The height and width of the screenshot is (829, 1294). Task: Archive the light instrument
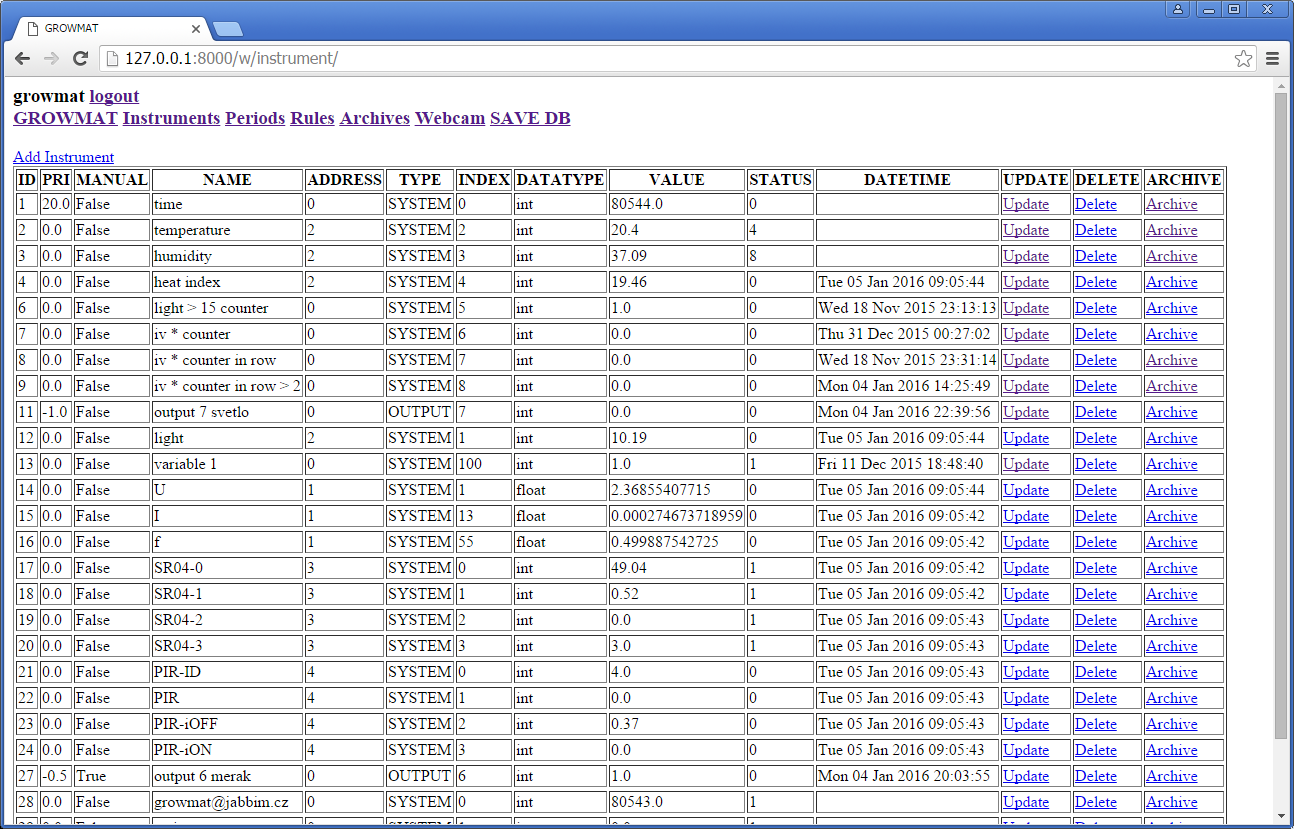1171,438
